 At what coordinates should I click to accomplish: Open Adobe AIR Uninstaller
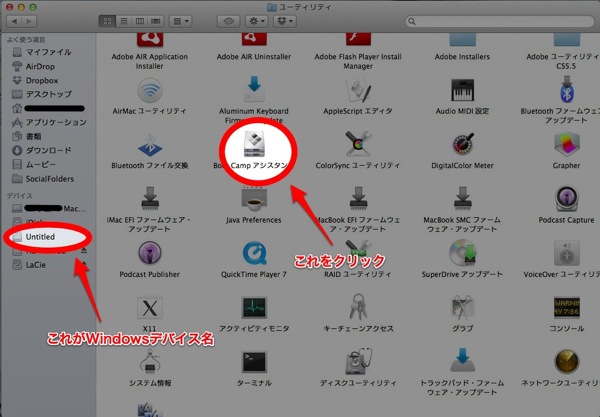pyautogui.click(x=254, y=39)
